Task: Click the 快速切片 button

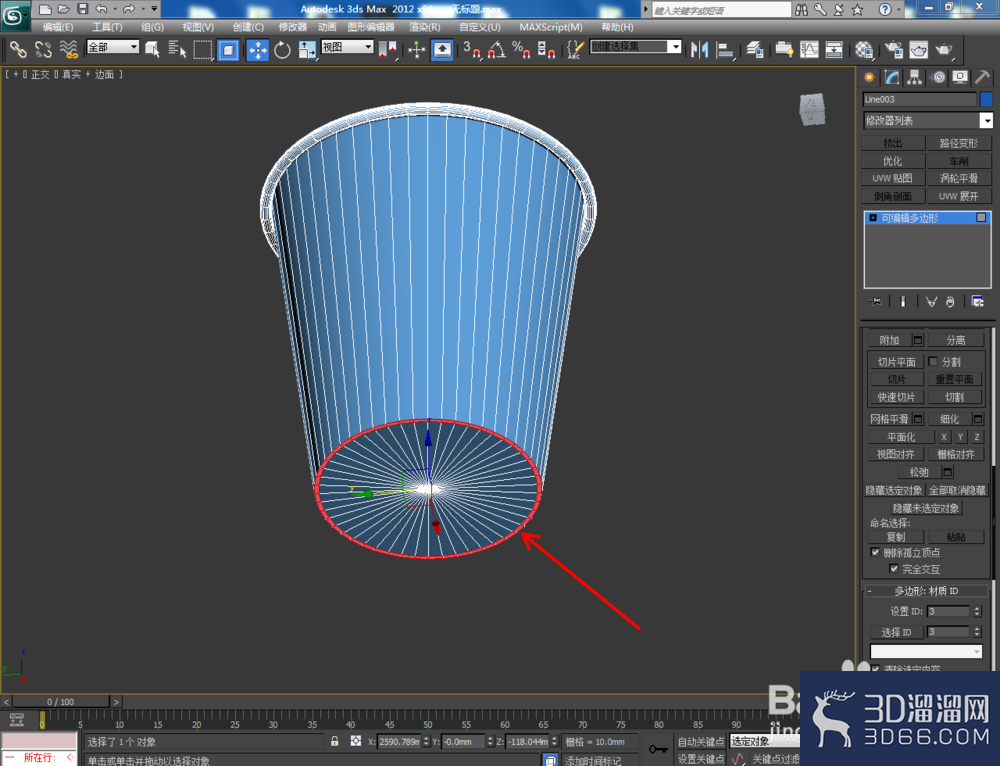Action: 896,397
